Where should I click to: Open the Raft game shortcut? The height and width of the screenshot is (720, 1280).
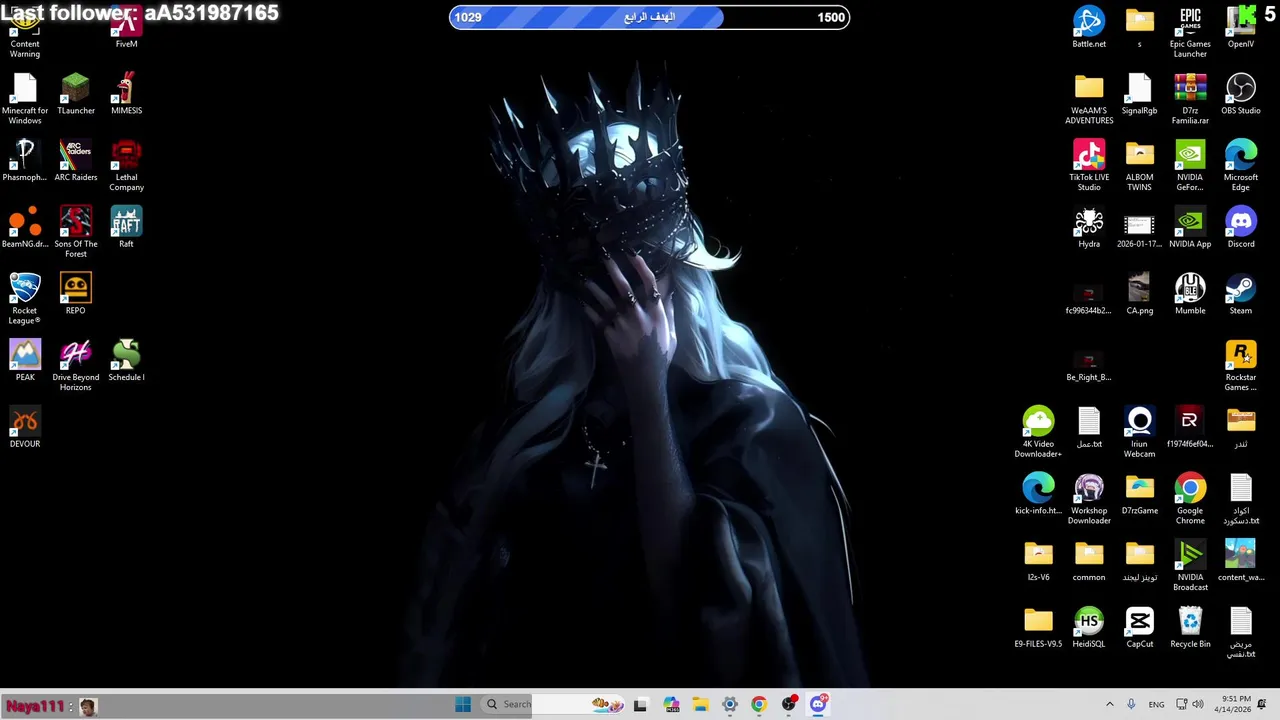pos(126,228)
